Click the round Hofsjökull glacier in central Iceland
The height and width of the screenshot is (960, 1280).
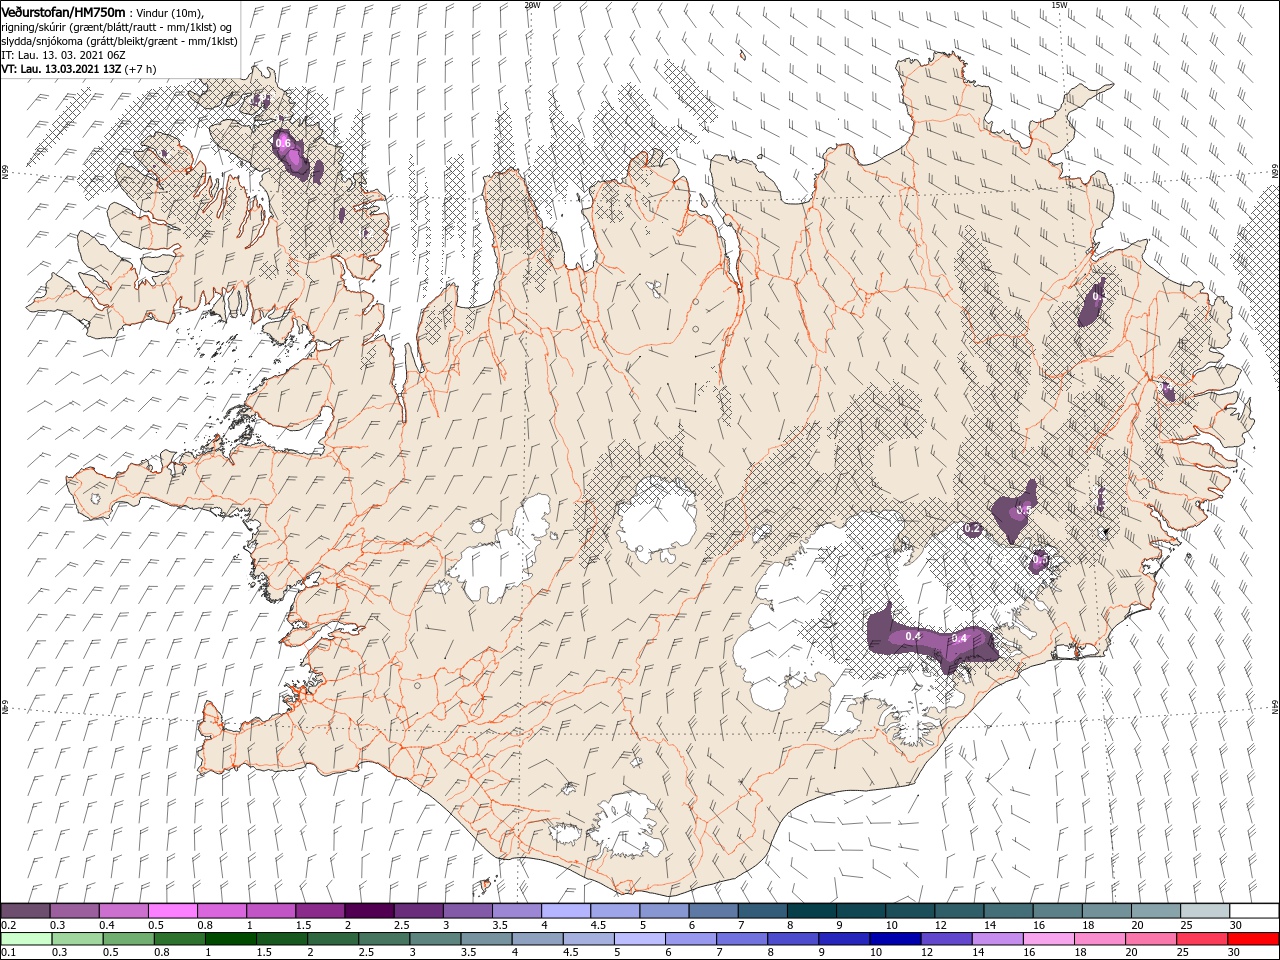pyautogui.click(x=657, y=520)
